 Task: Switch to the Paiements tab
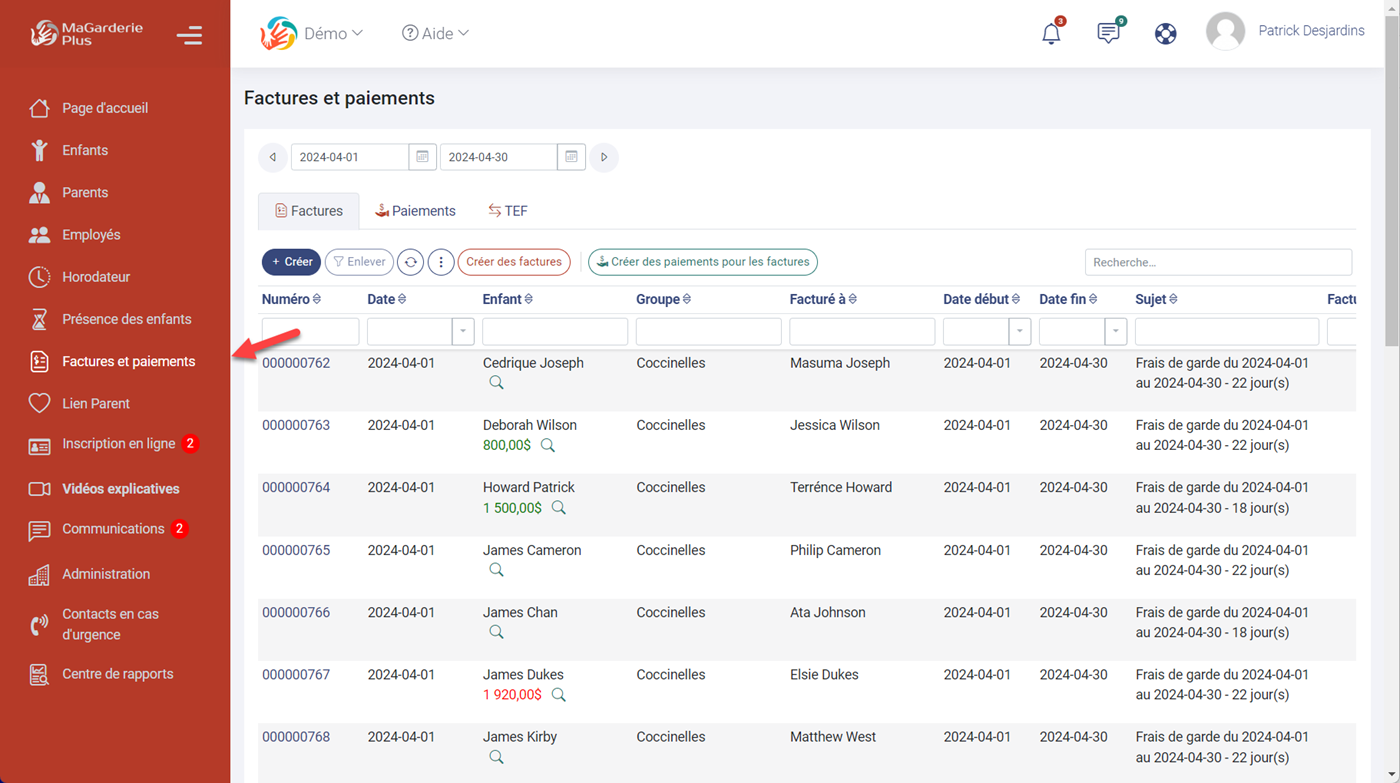coord(415,211)
